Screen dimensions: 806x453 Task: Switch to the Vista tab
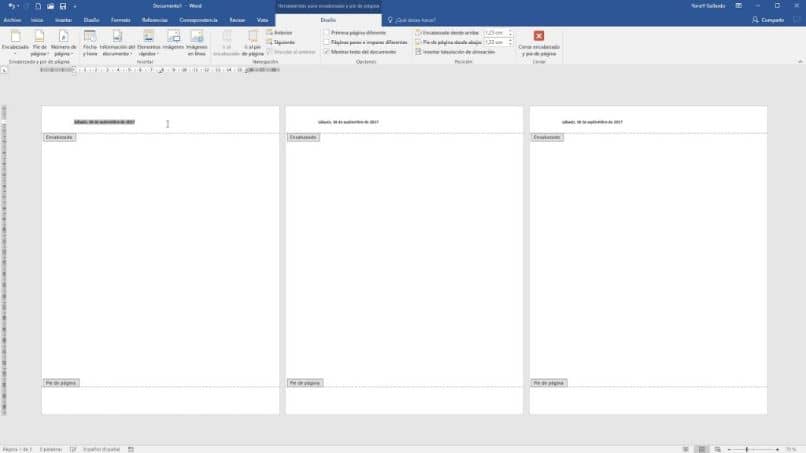coord(263,20)
